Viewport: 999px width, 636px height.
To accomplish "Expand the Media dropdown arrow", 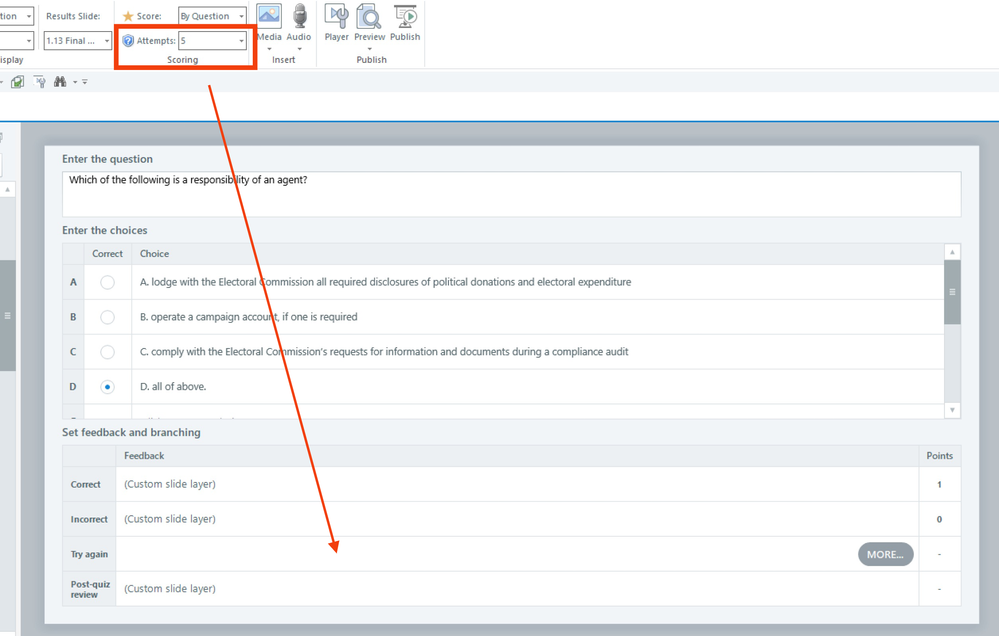I will tap(269, 49).
